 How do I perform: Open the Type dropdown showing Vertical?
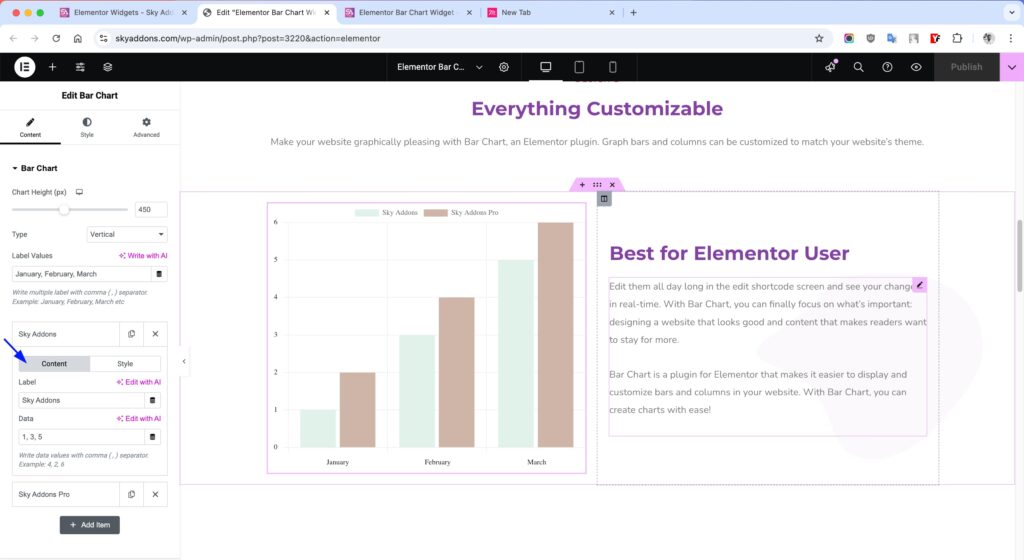coord(127,234)
